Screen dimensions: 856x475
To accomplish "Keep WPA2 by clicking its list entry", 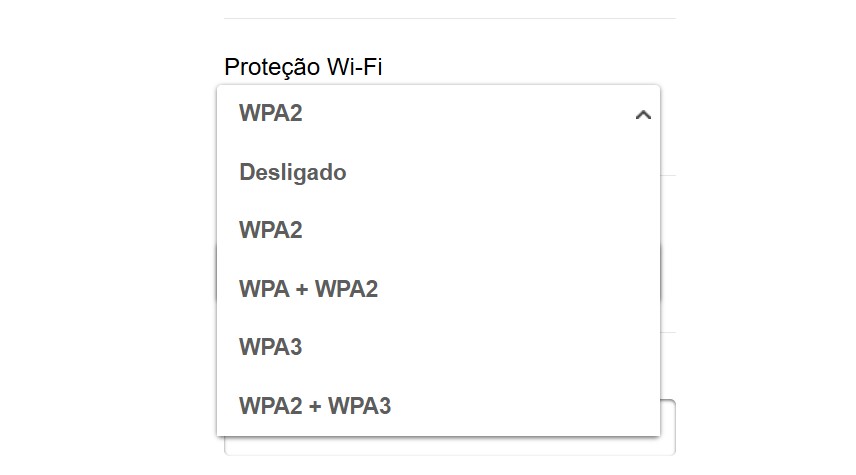I will tap(271, 231).
